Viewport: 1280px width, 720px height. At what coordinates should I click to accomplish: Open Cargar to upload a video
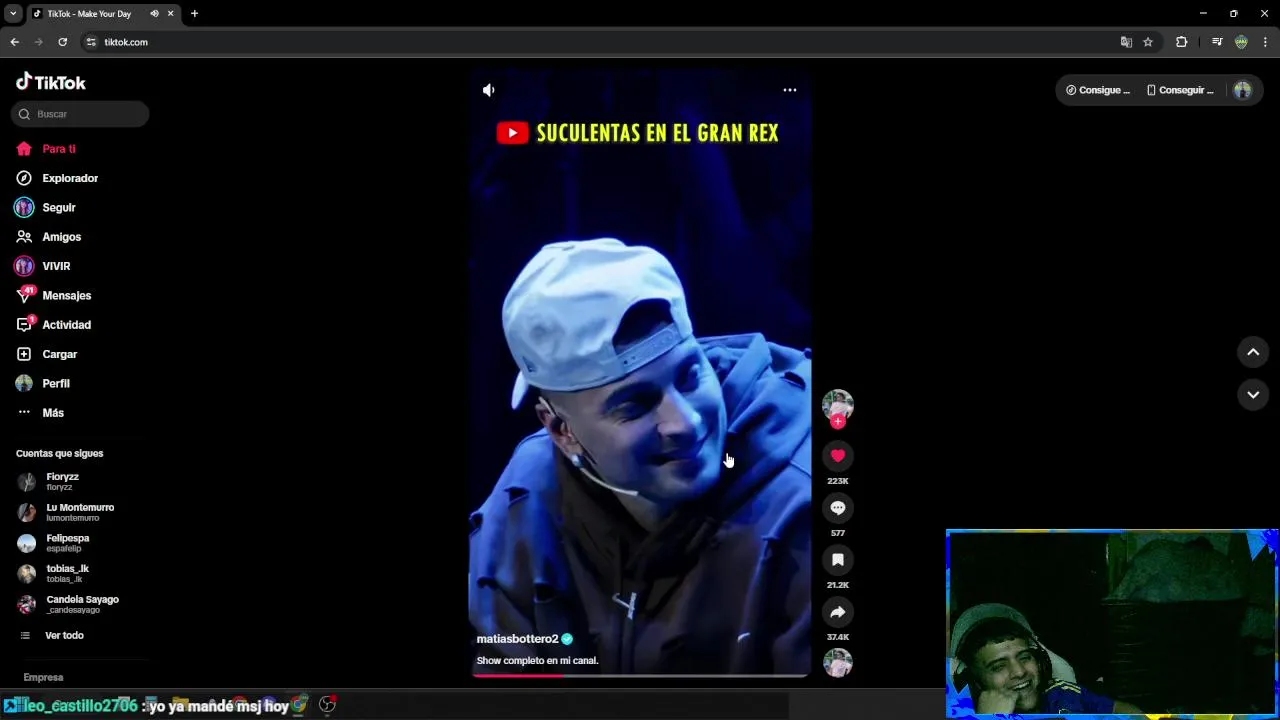(x=47, y=354)
